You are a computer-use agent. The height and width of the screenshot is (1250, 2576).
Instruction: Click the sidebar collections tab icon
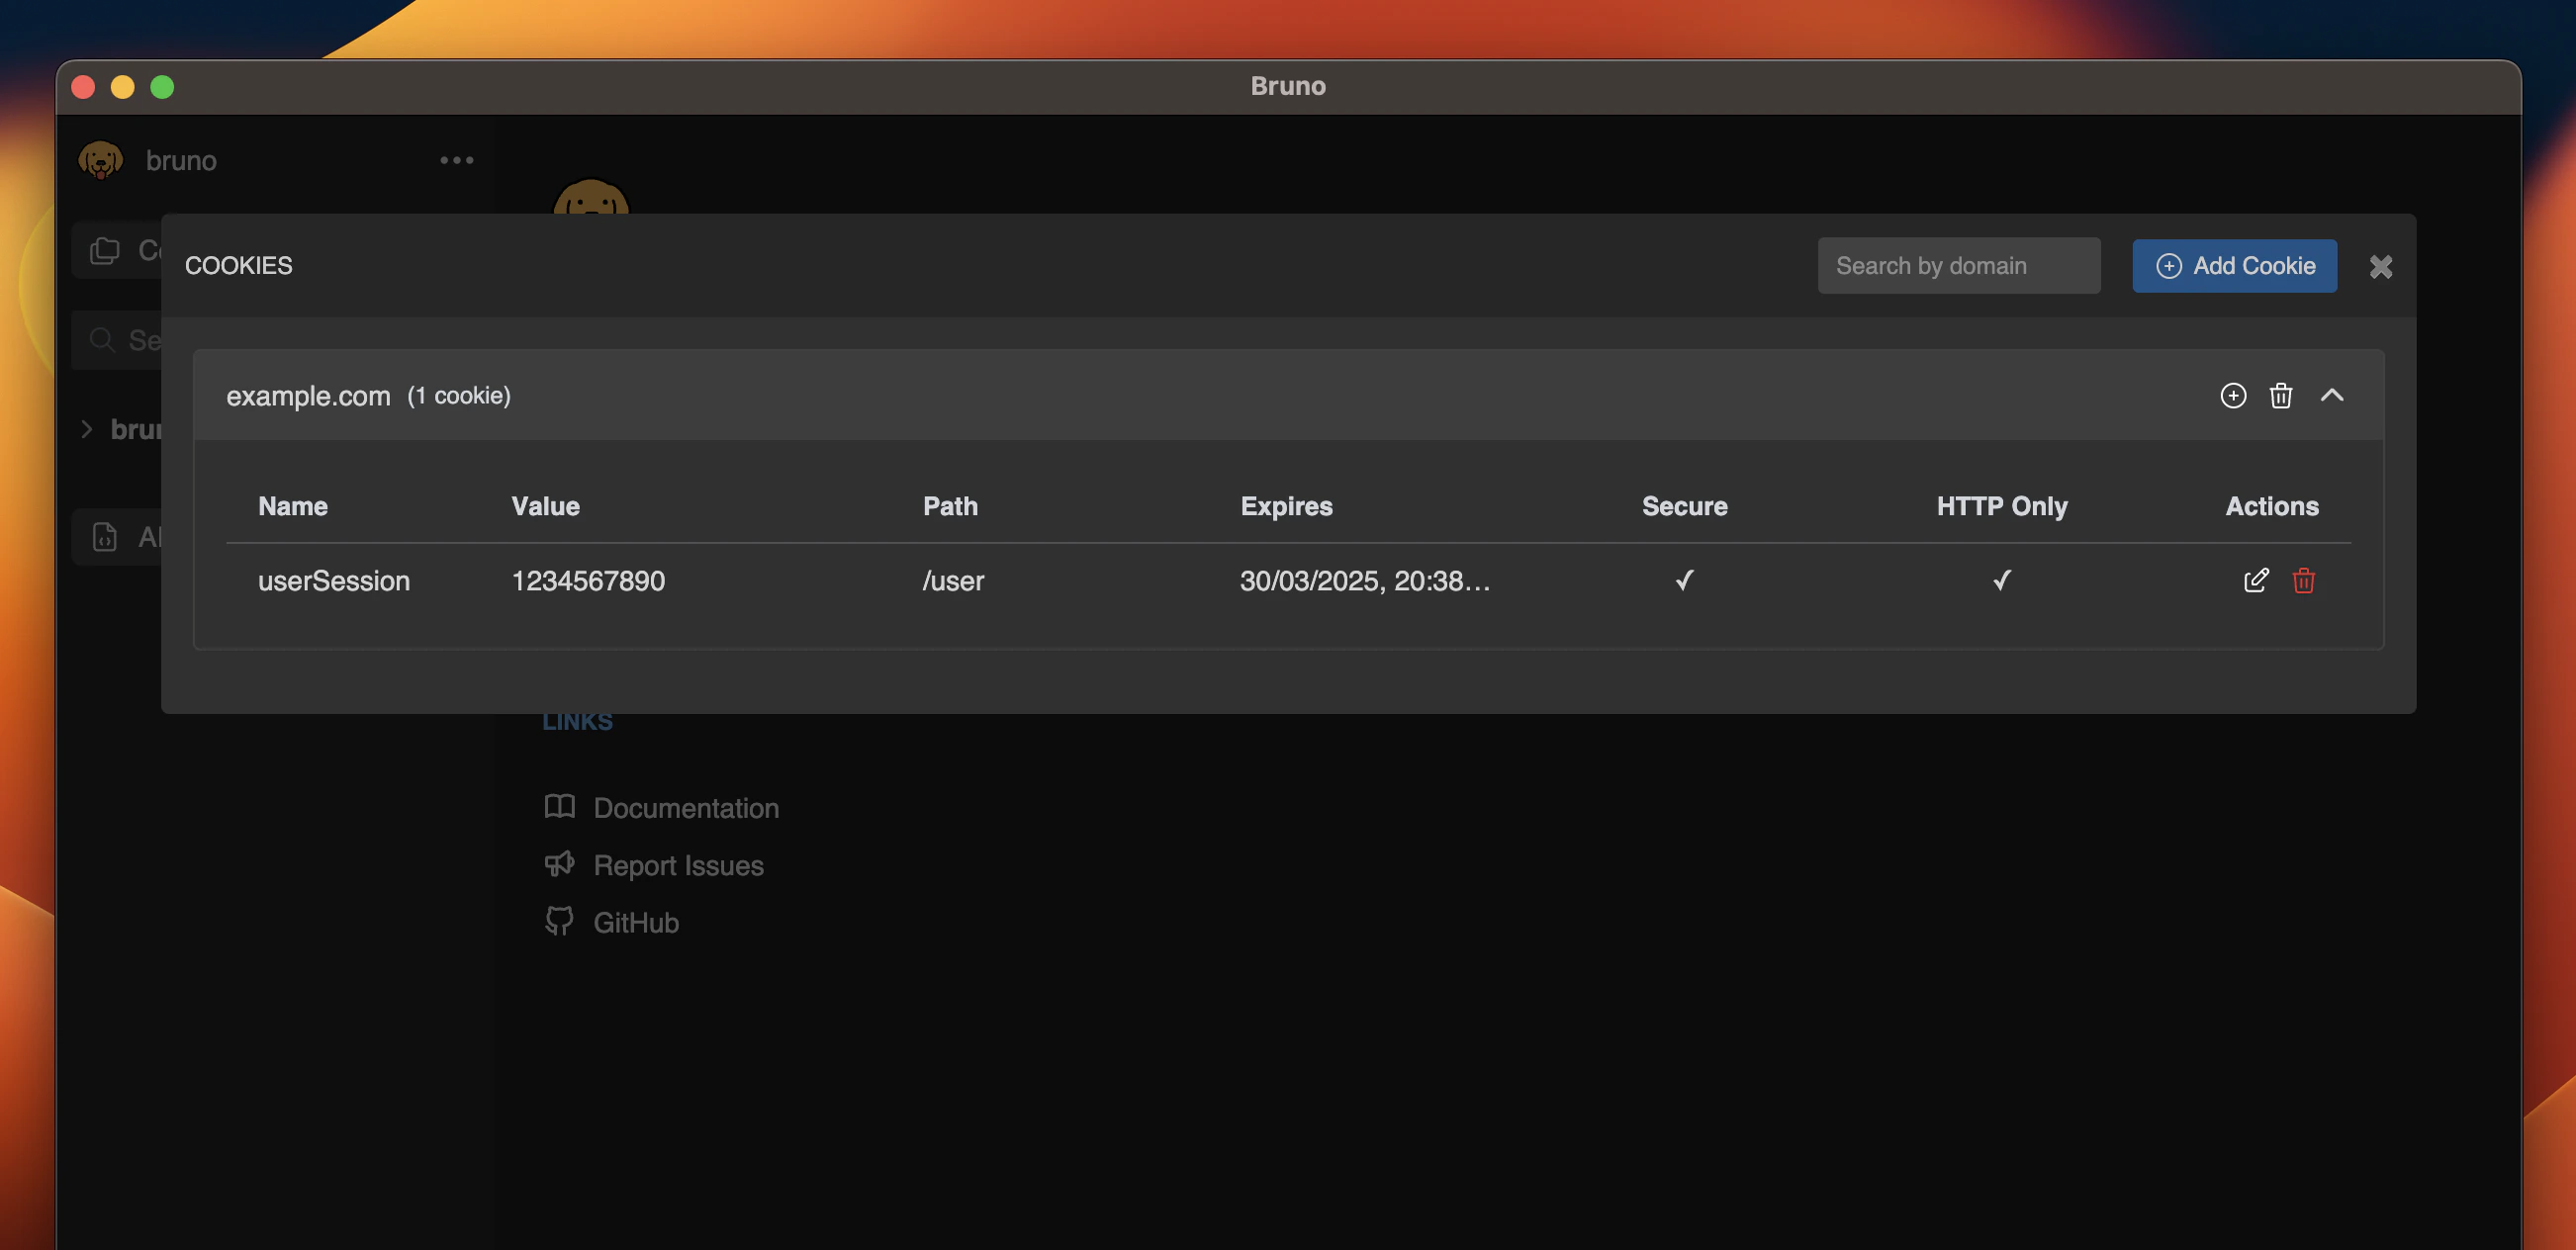coord(105,250)
